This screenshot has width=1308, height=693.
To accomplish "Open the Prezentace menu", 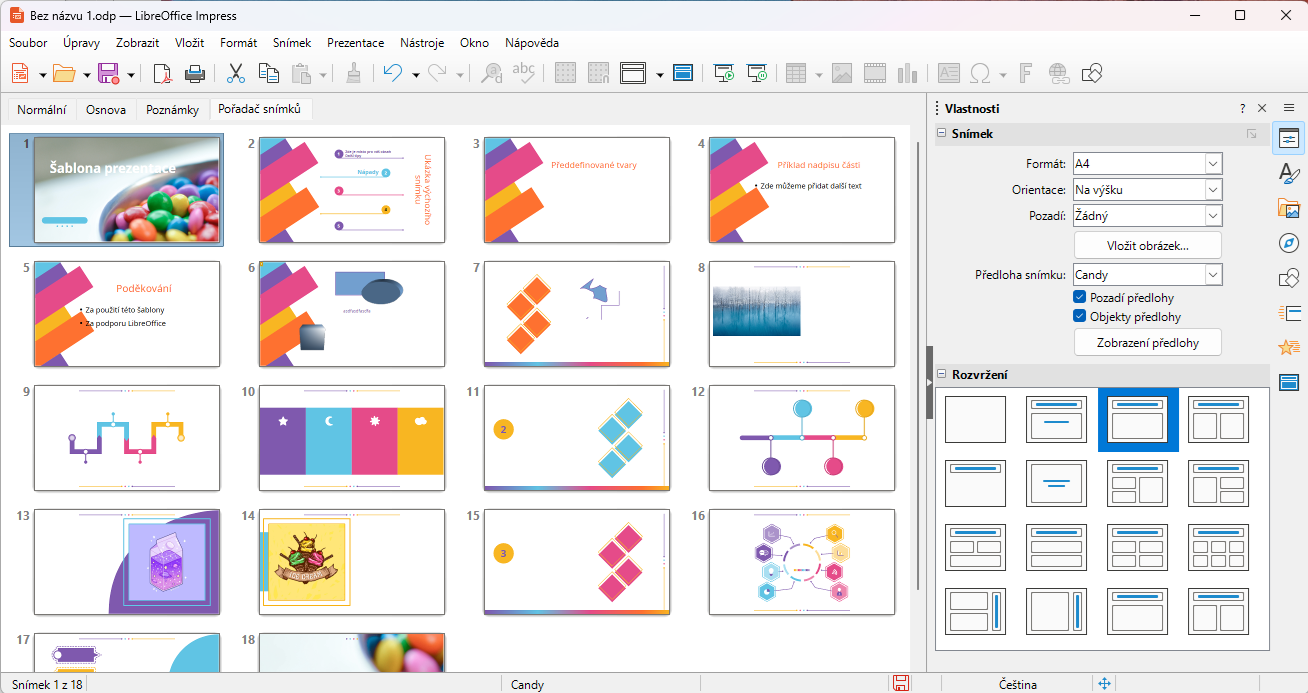I will pos(356,43).
